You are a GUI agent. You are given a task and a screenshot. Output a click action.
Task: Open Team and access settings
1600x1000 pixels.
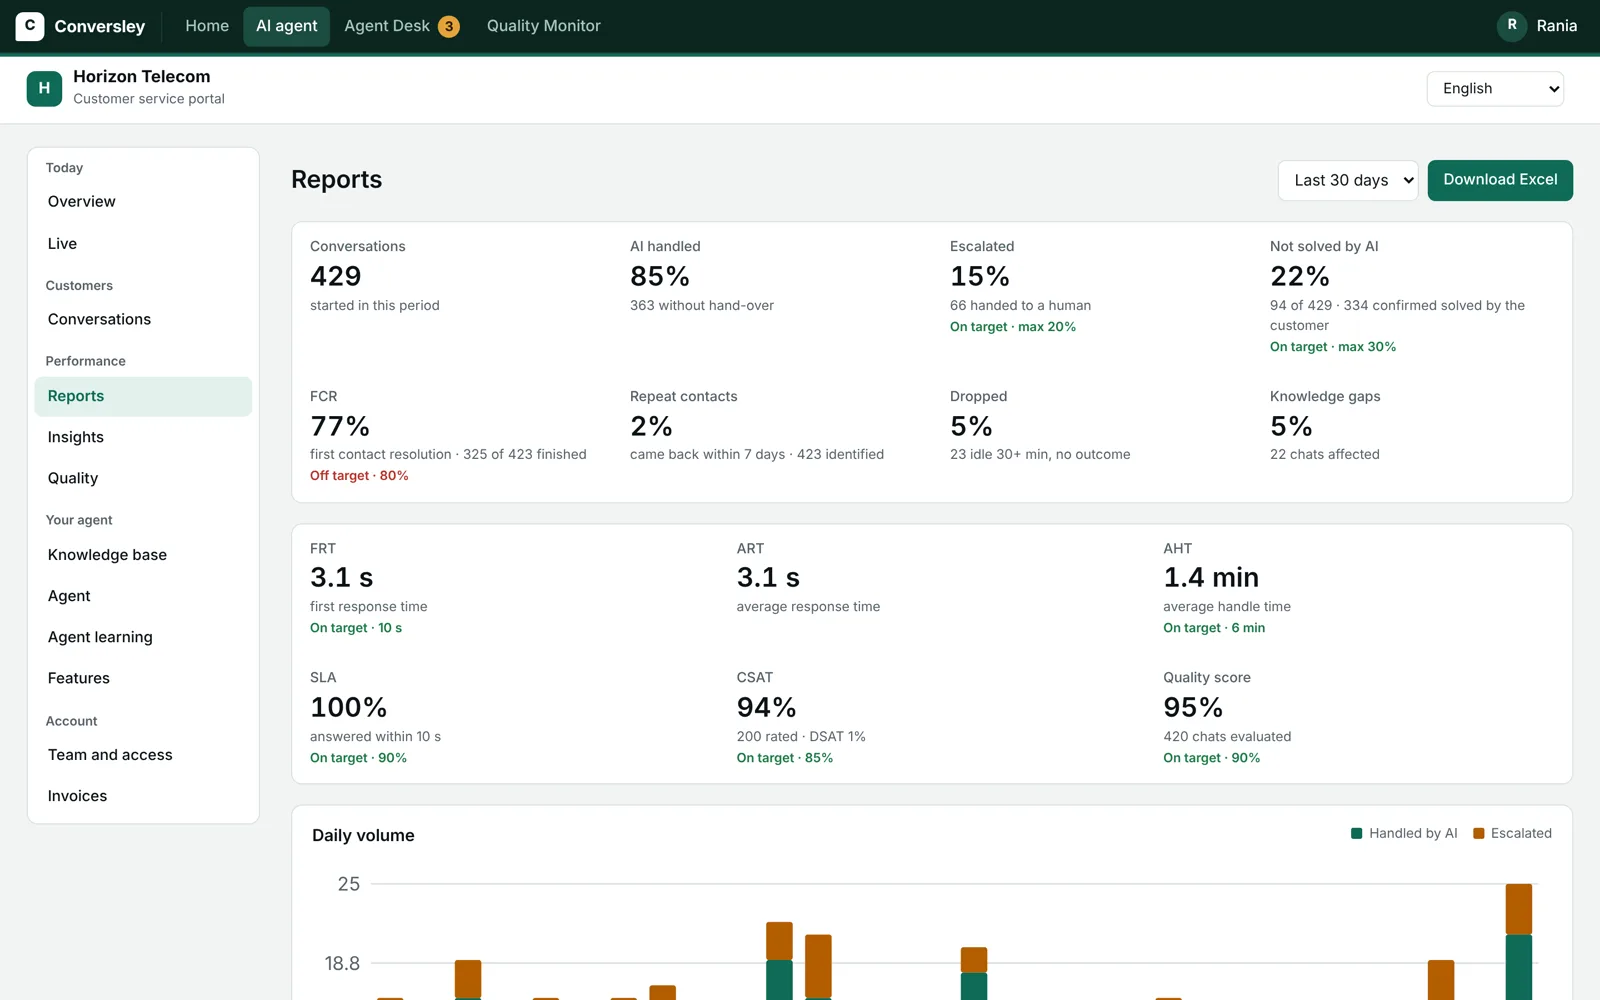[x=143, y=755]
